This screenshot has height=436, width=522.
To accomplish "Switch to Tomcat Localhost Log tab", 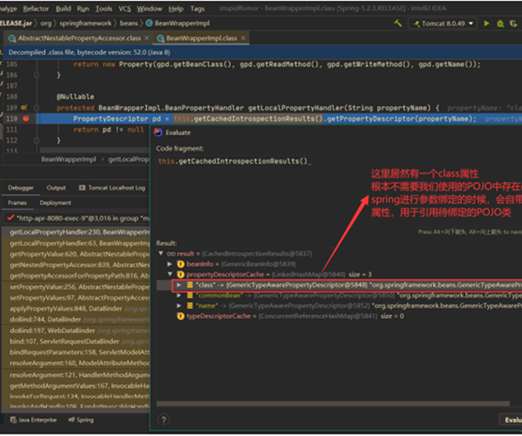I will coord(112,188).
